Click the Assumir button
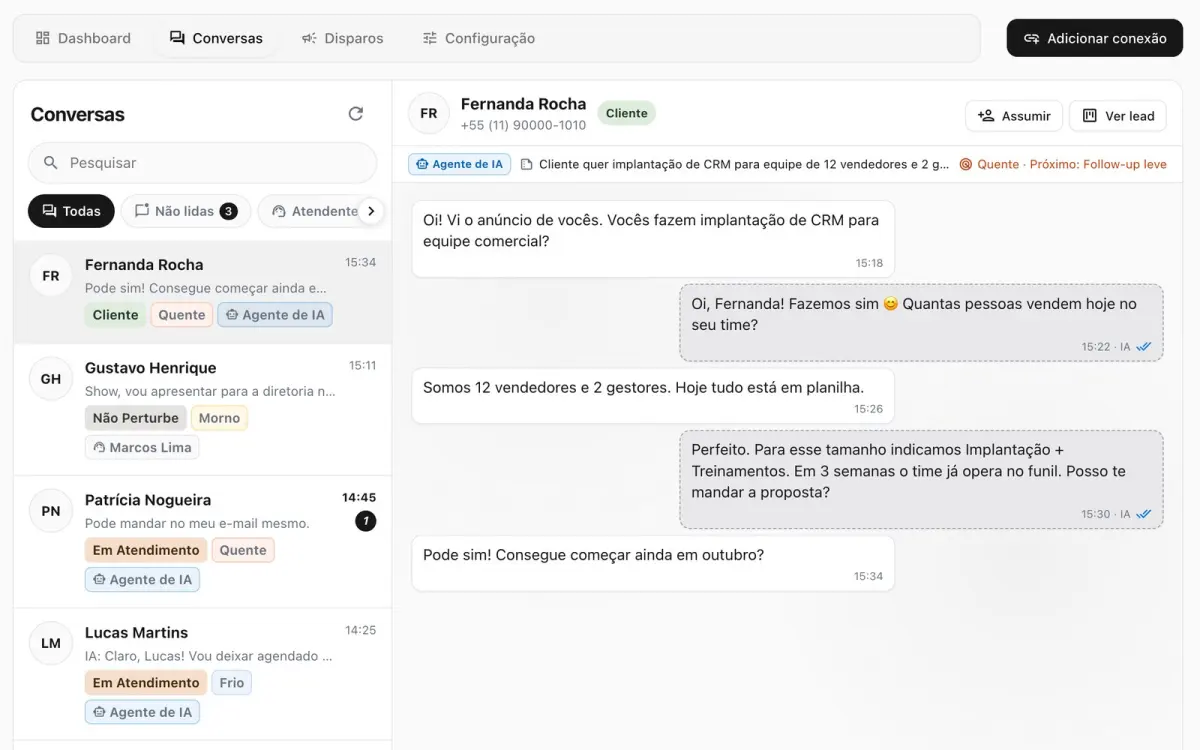 (1014, 116)
